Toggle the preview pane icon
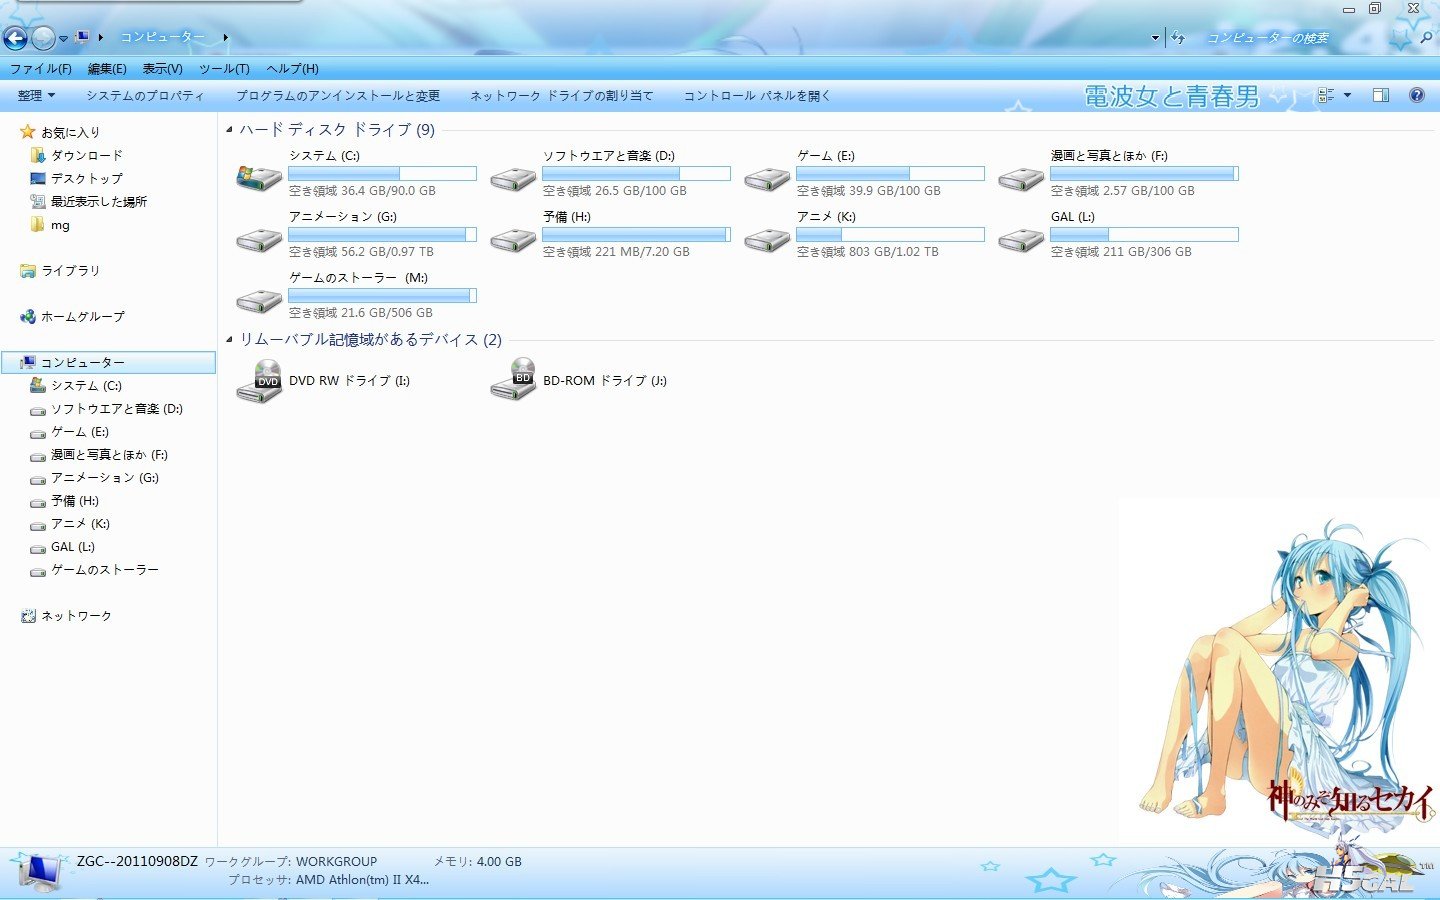Viewport: 1440px width, 900px height. click(x=1381, y=95)
